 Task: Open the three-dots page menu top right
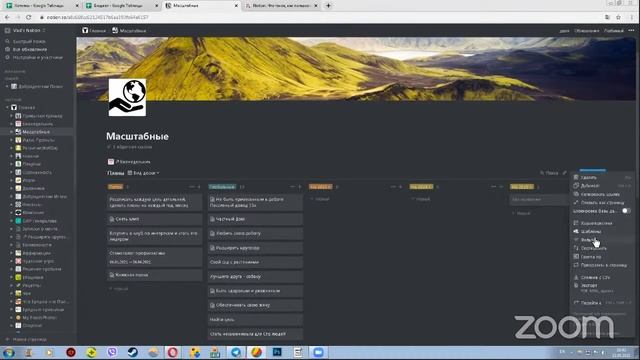pos(631,30)
